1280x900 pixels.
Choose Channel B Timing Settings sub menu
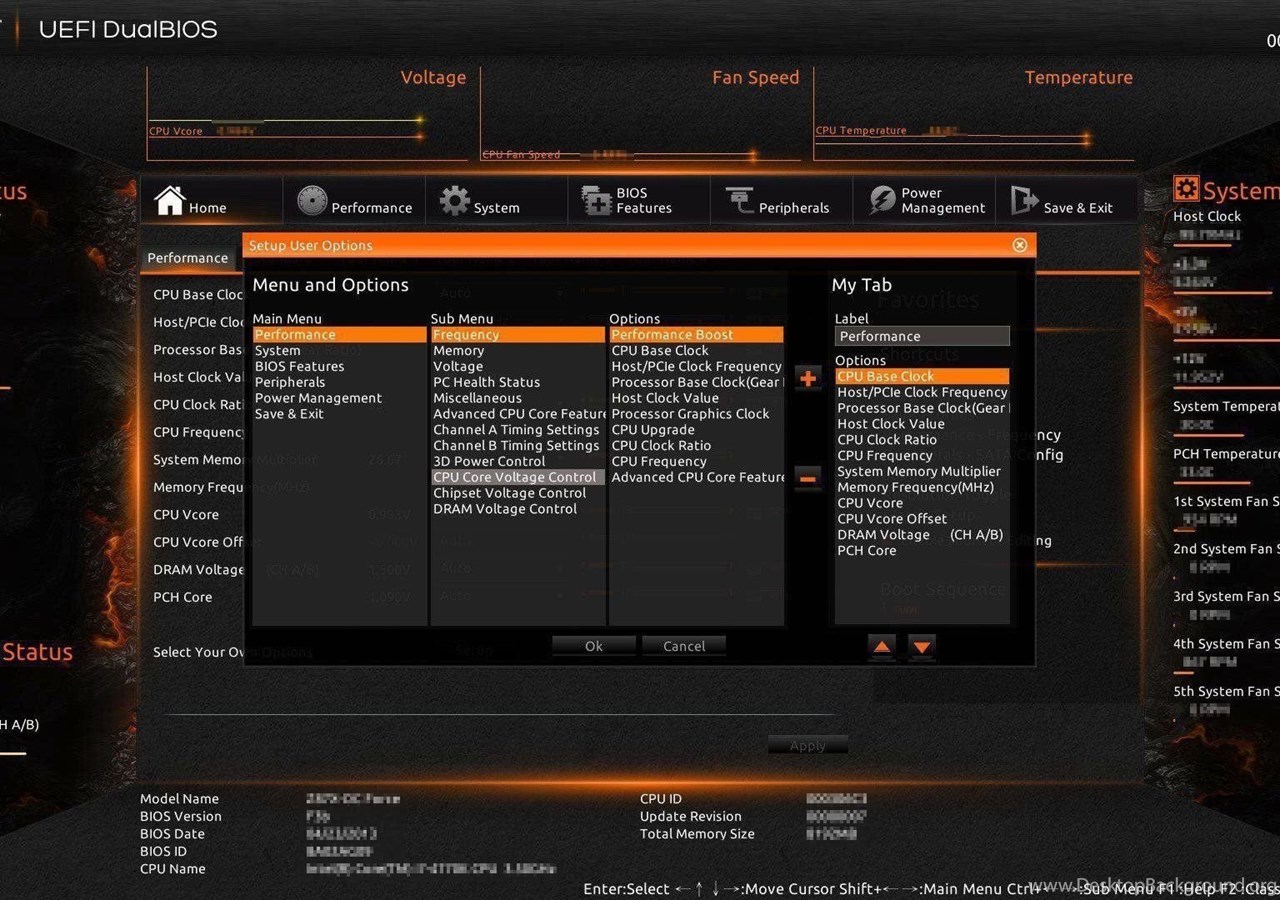pyautogui.click(x=518, y=446)
